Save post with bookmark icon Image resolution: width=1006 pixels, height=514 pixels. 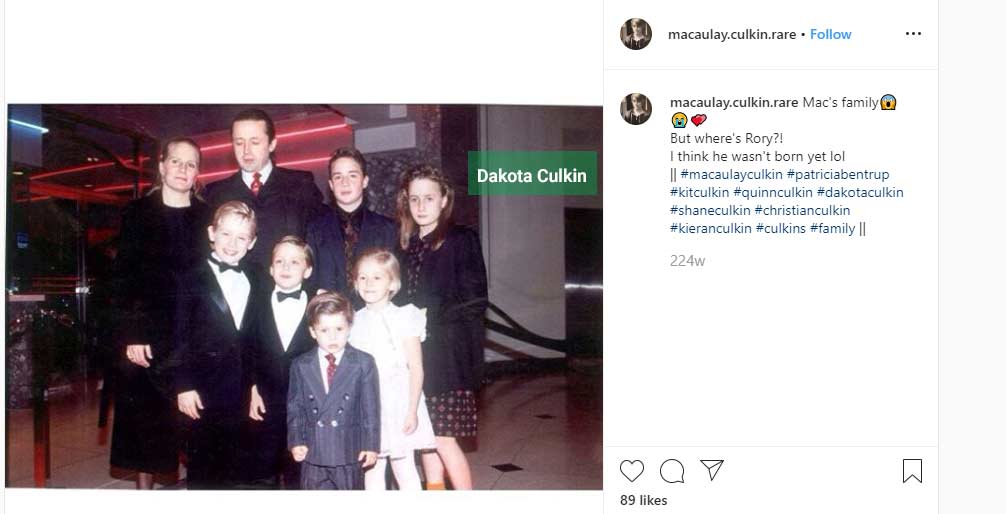coord(912,472)
